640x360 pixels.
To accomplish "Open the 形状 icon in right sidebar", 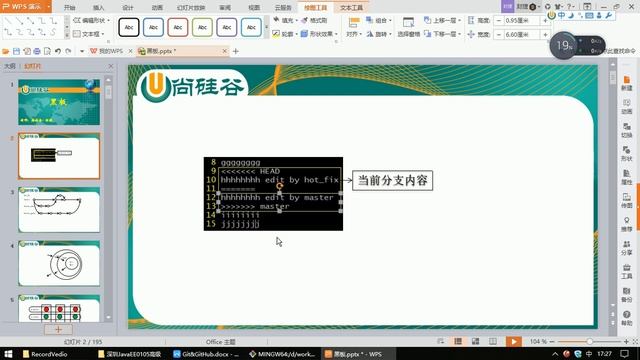I will (626, 153).
